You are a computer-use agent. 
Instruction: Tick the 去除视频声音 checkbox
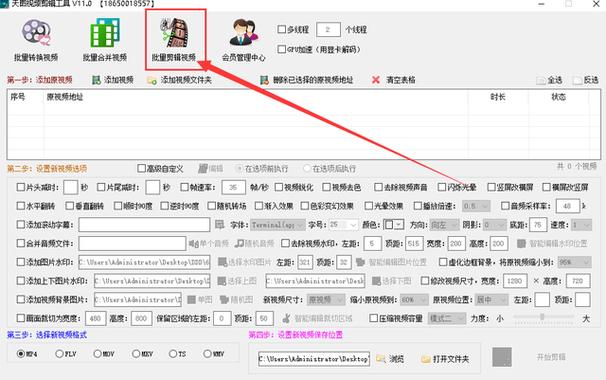[378, 187]
